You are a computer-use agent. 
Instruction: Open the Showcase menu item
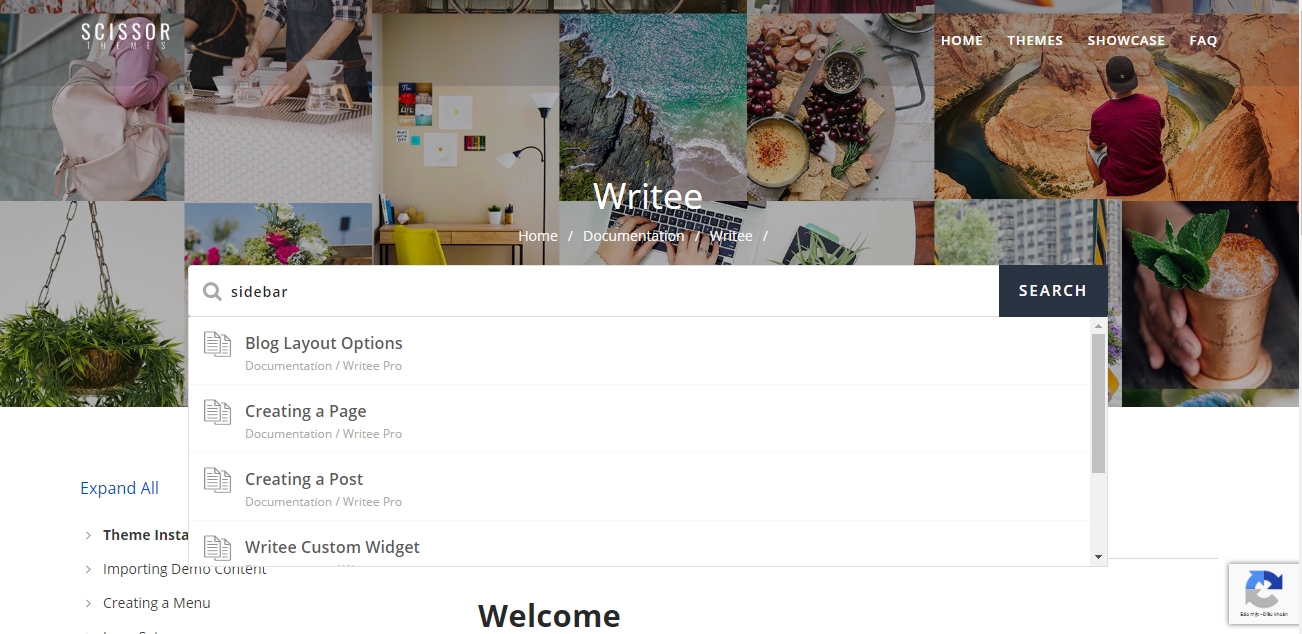(1126, 41)
